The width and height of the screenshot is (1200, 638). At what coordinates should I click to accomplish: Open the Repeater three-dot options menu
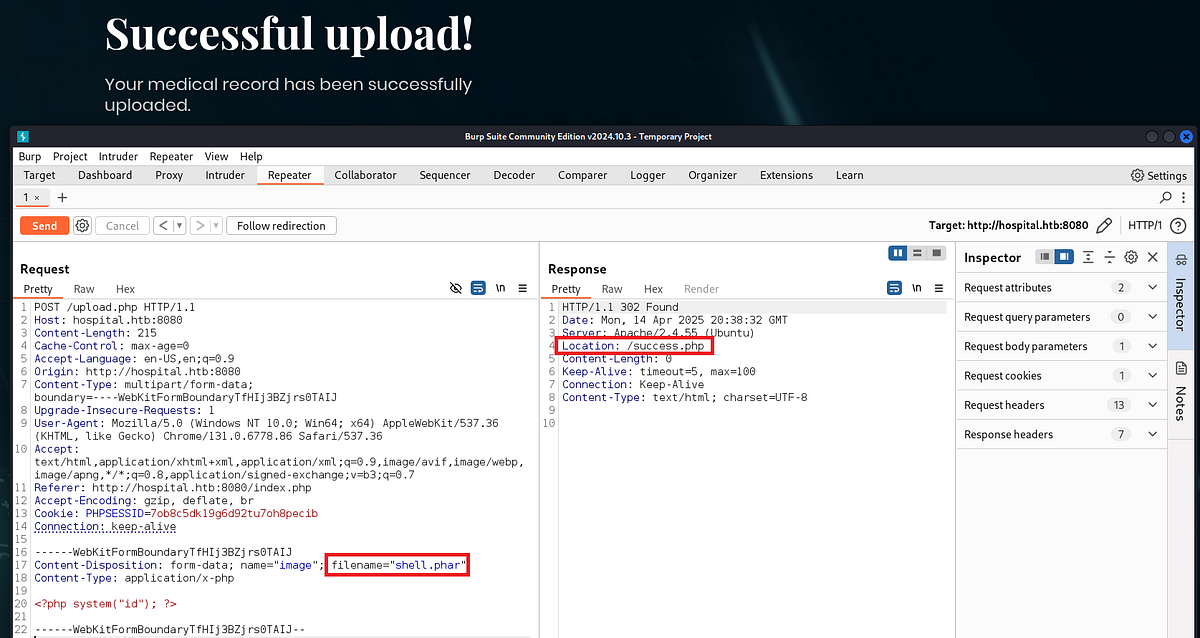click(x=1184, y=198)
